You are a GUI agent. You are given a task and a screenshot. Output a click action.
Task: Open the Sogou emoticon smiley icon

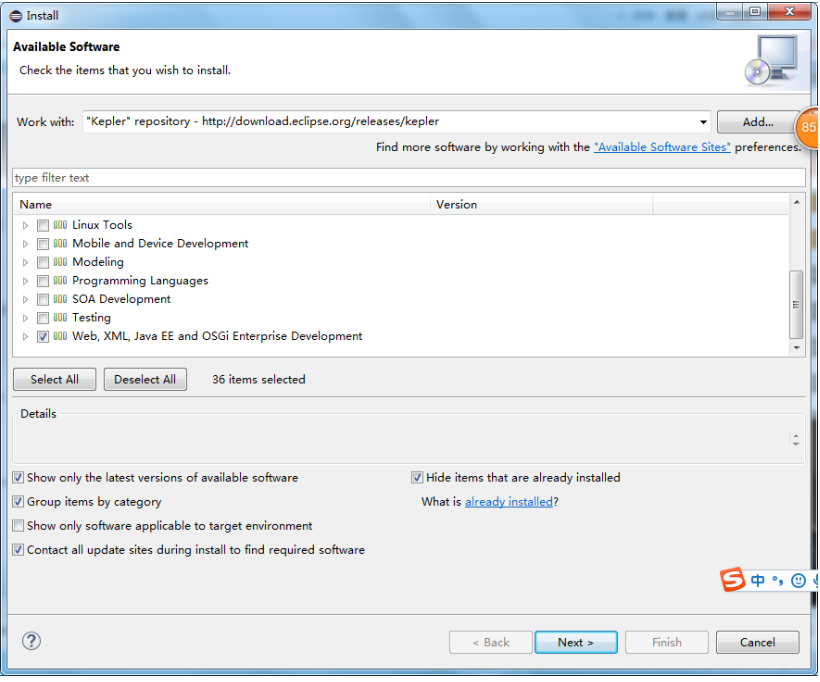pyautogui.click(x=798, y=581)
